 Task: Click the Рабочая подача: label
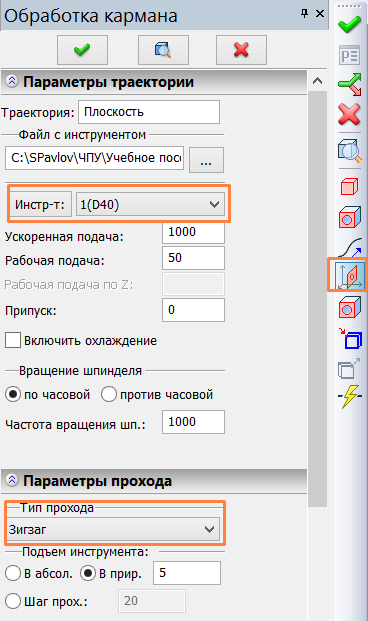(55, 261)
